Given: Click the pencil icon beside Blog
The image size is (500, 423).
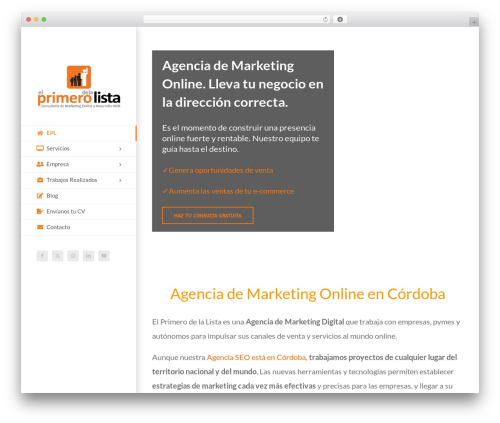Looking at the screenshot, I should [x=40, y=196].
